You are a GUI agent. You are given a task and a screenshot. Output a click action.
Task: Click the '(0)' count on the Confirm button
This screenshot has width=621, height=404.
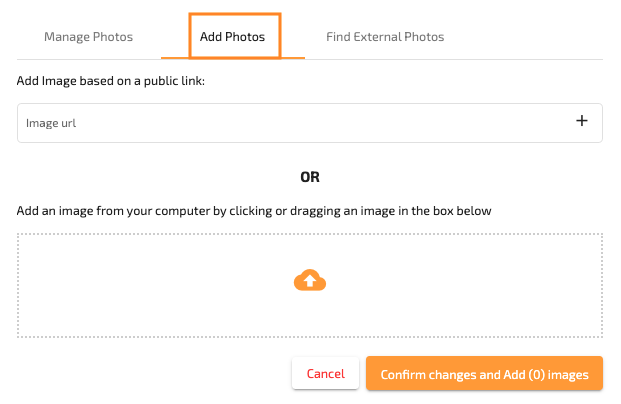537,374
